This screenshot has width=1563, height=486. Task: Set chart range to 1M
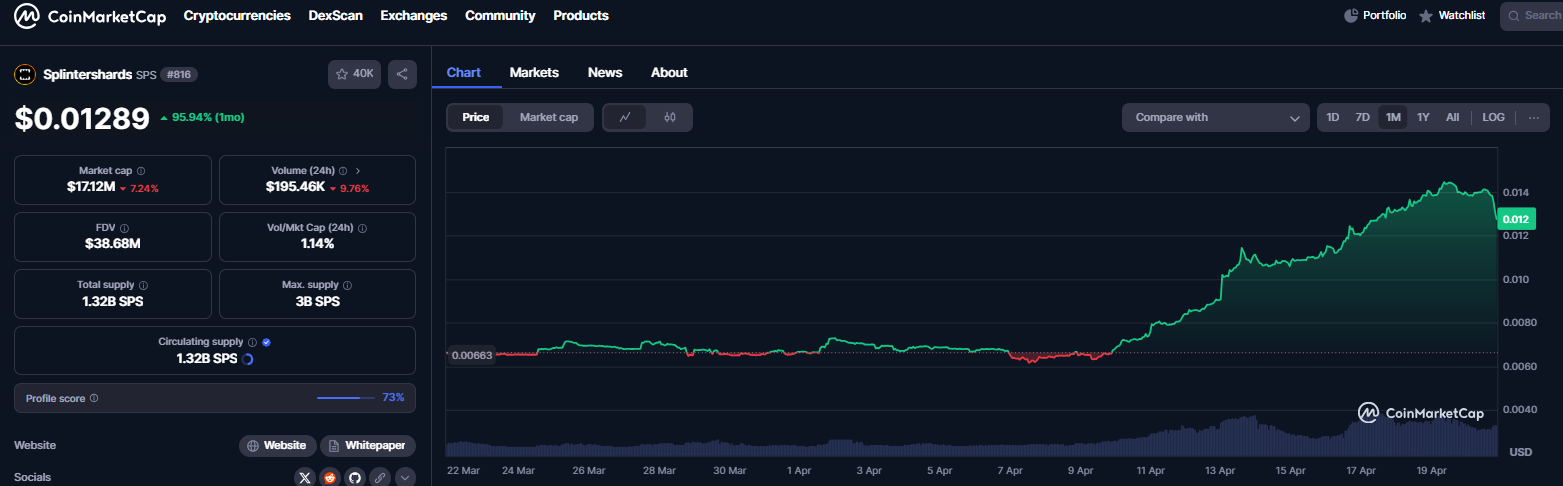tap(1393, 117)
